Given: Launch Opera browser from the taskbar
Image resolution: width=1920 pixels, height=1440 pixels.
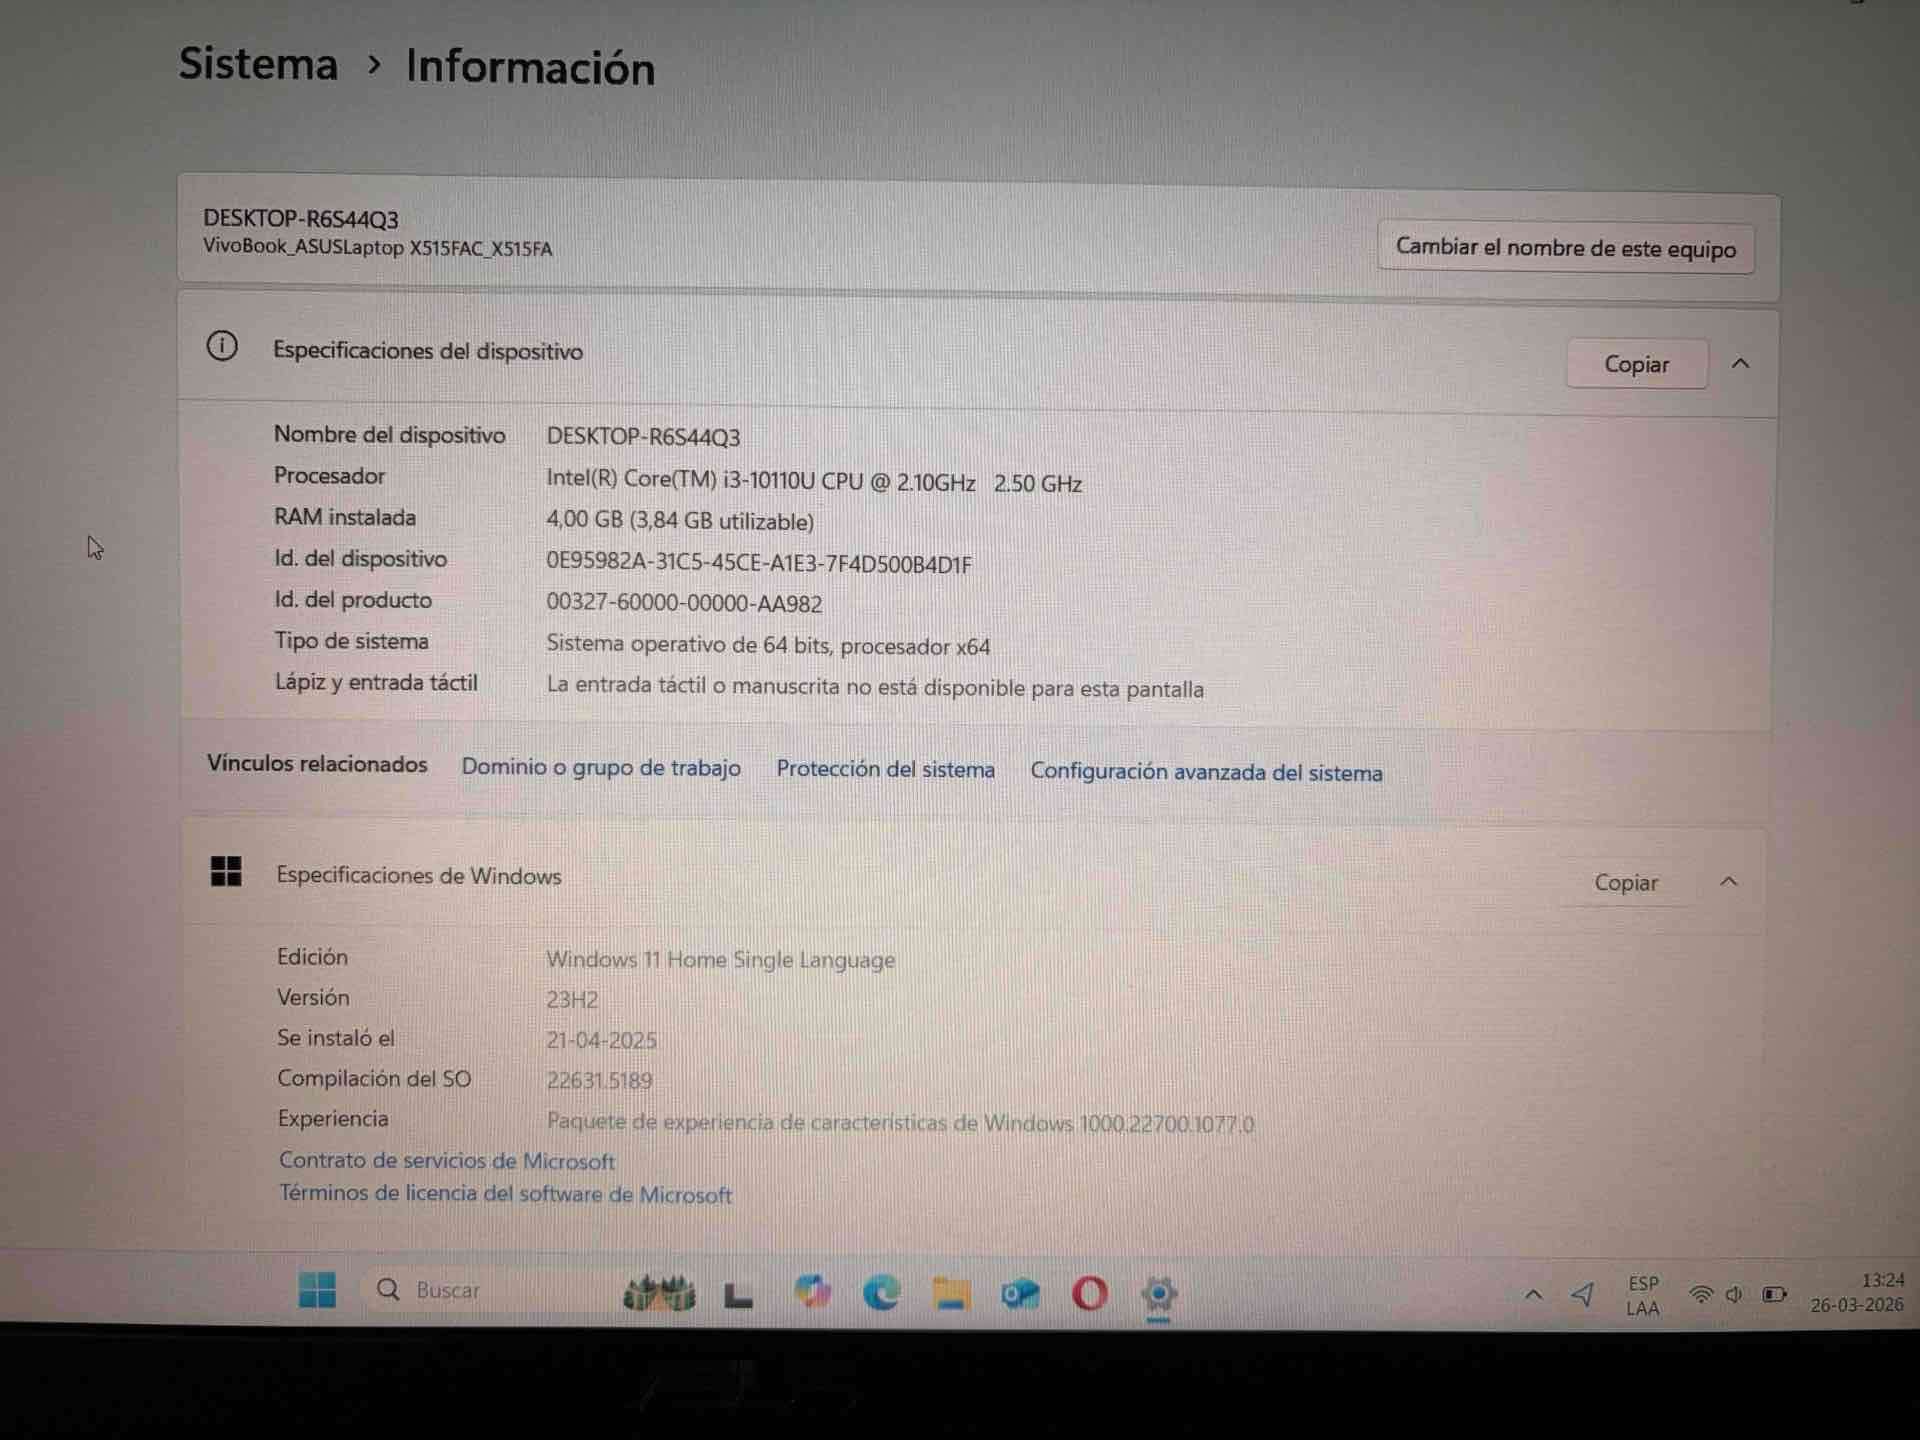Looking at the screenshot, I should click(1089, 1293).
